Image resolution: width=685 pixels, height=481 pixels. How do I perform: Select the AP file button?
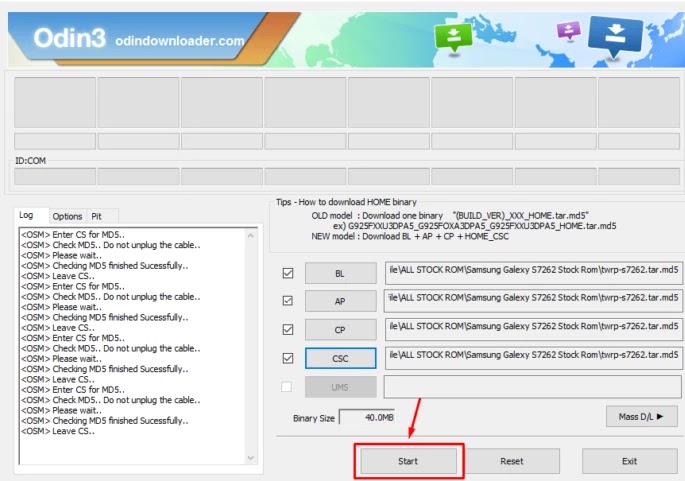340,301
